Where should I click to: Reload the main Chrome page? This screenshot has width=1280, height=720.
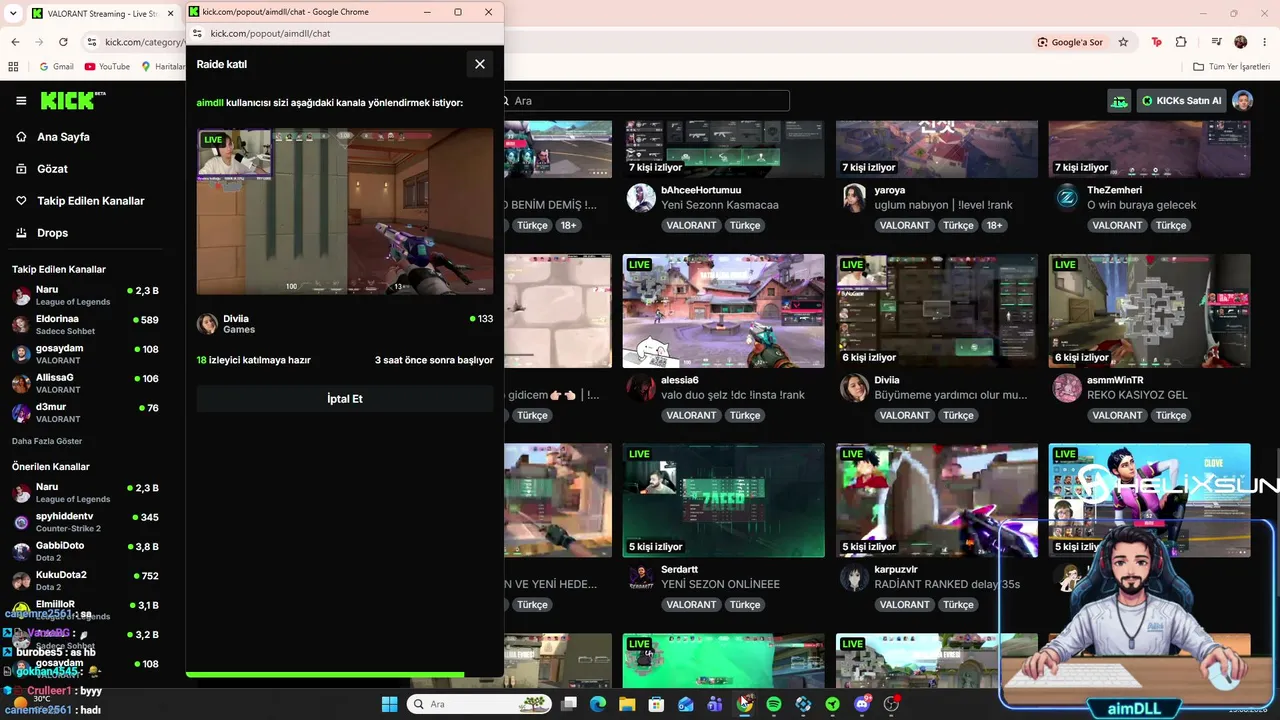(63, 42)
